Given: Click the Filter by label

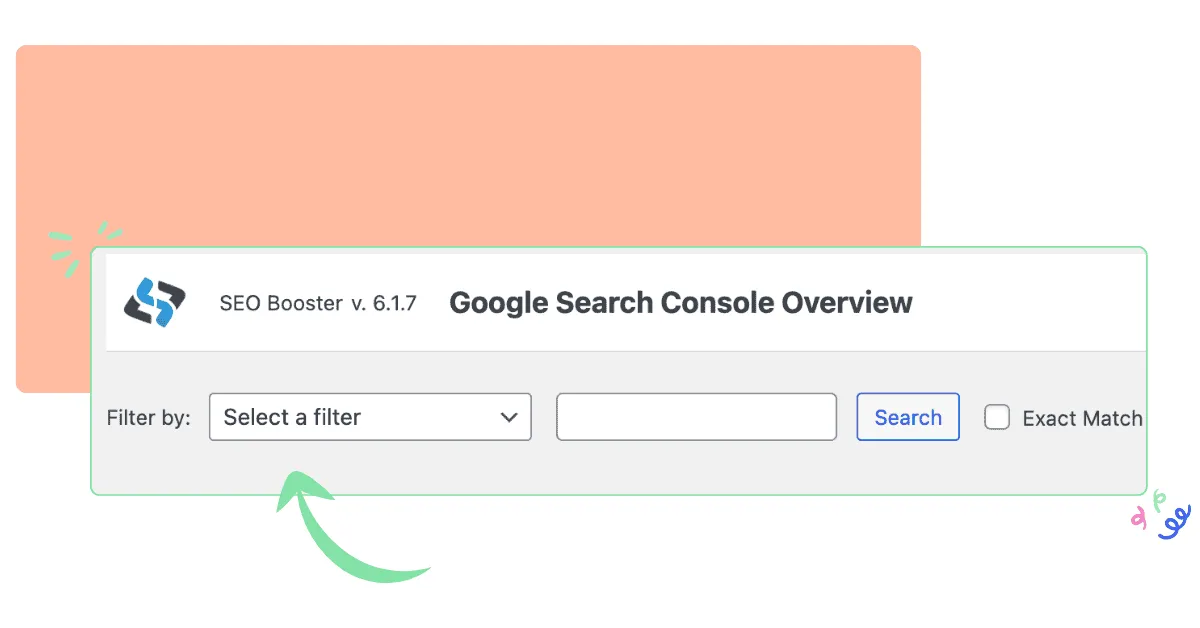Looking at the screenshot, I should click(x=148, y=418).
